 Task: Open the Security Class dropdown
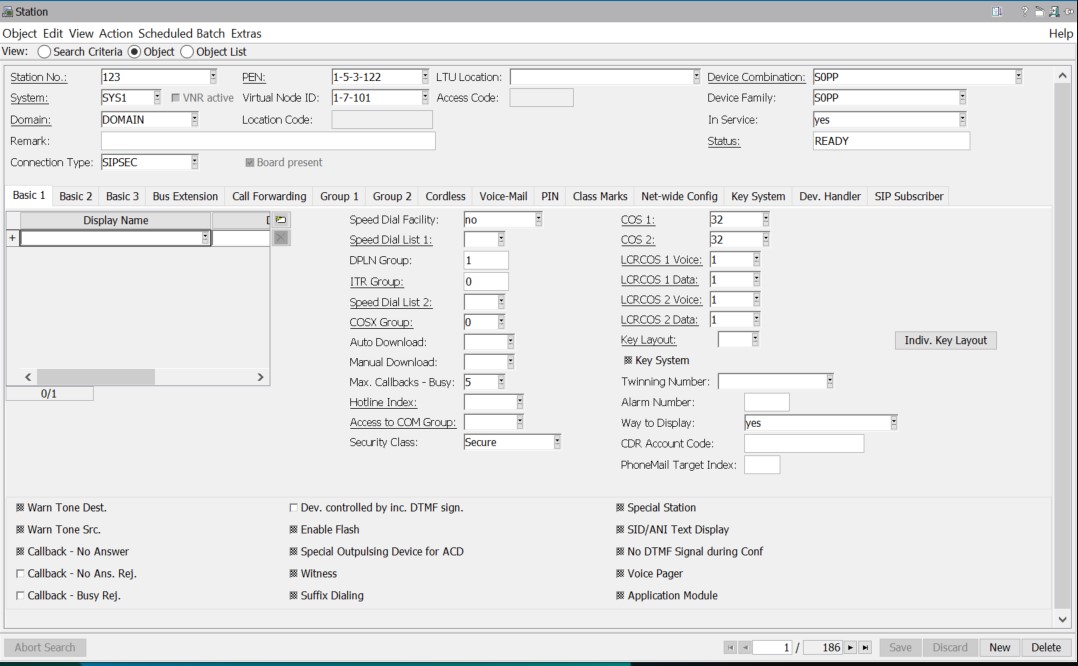click(557, 443)
